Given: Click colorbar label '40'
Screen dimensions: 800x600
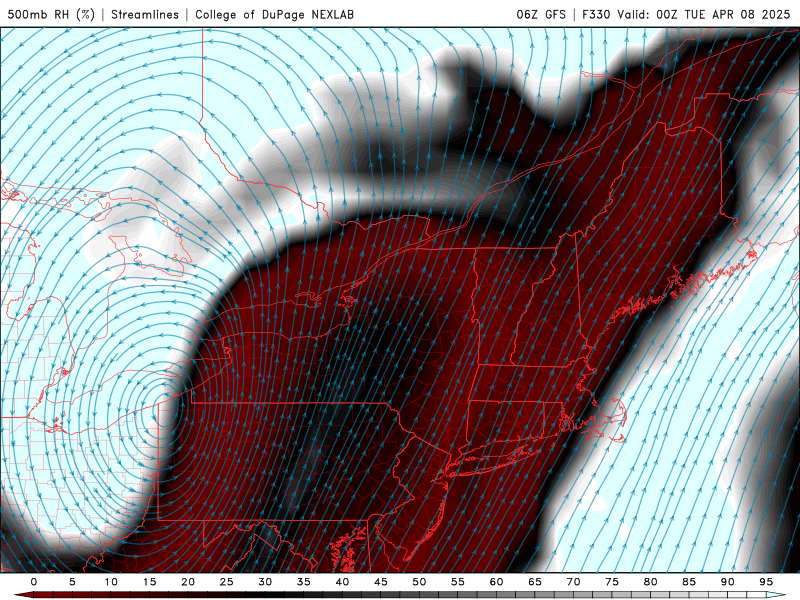Looking at the screenshot, I should click(342, 582).
